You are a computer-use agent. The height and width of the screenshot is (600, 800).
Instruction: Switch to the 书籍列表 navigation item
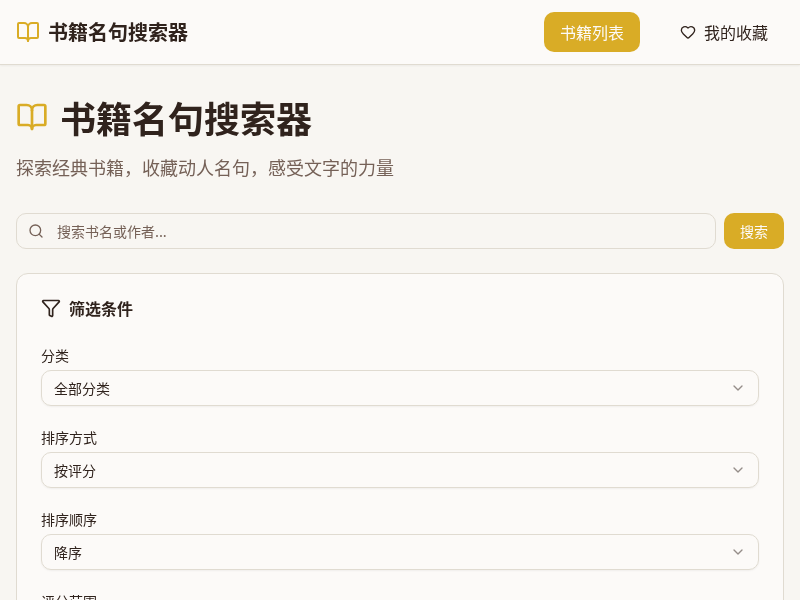(592, 31)
